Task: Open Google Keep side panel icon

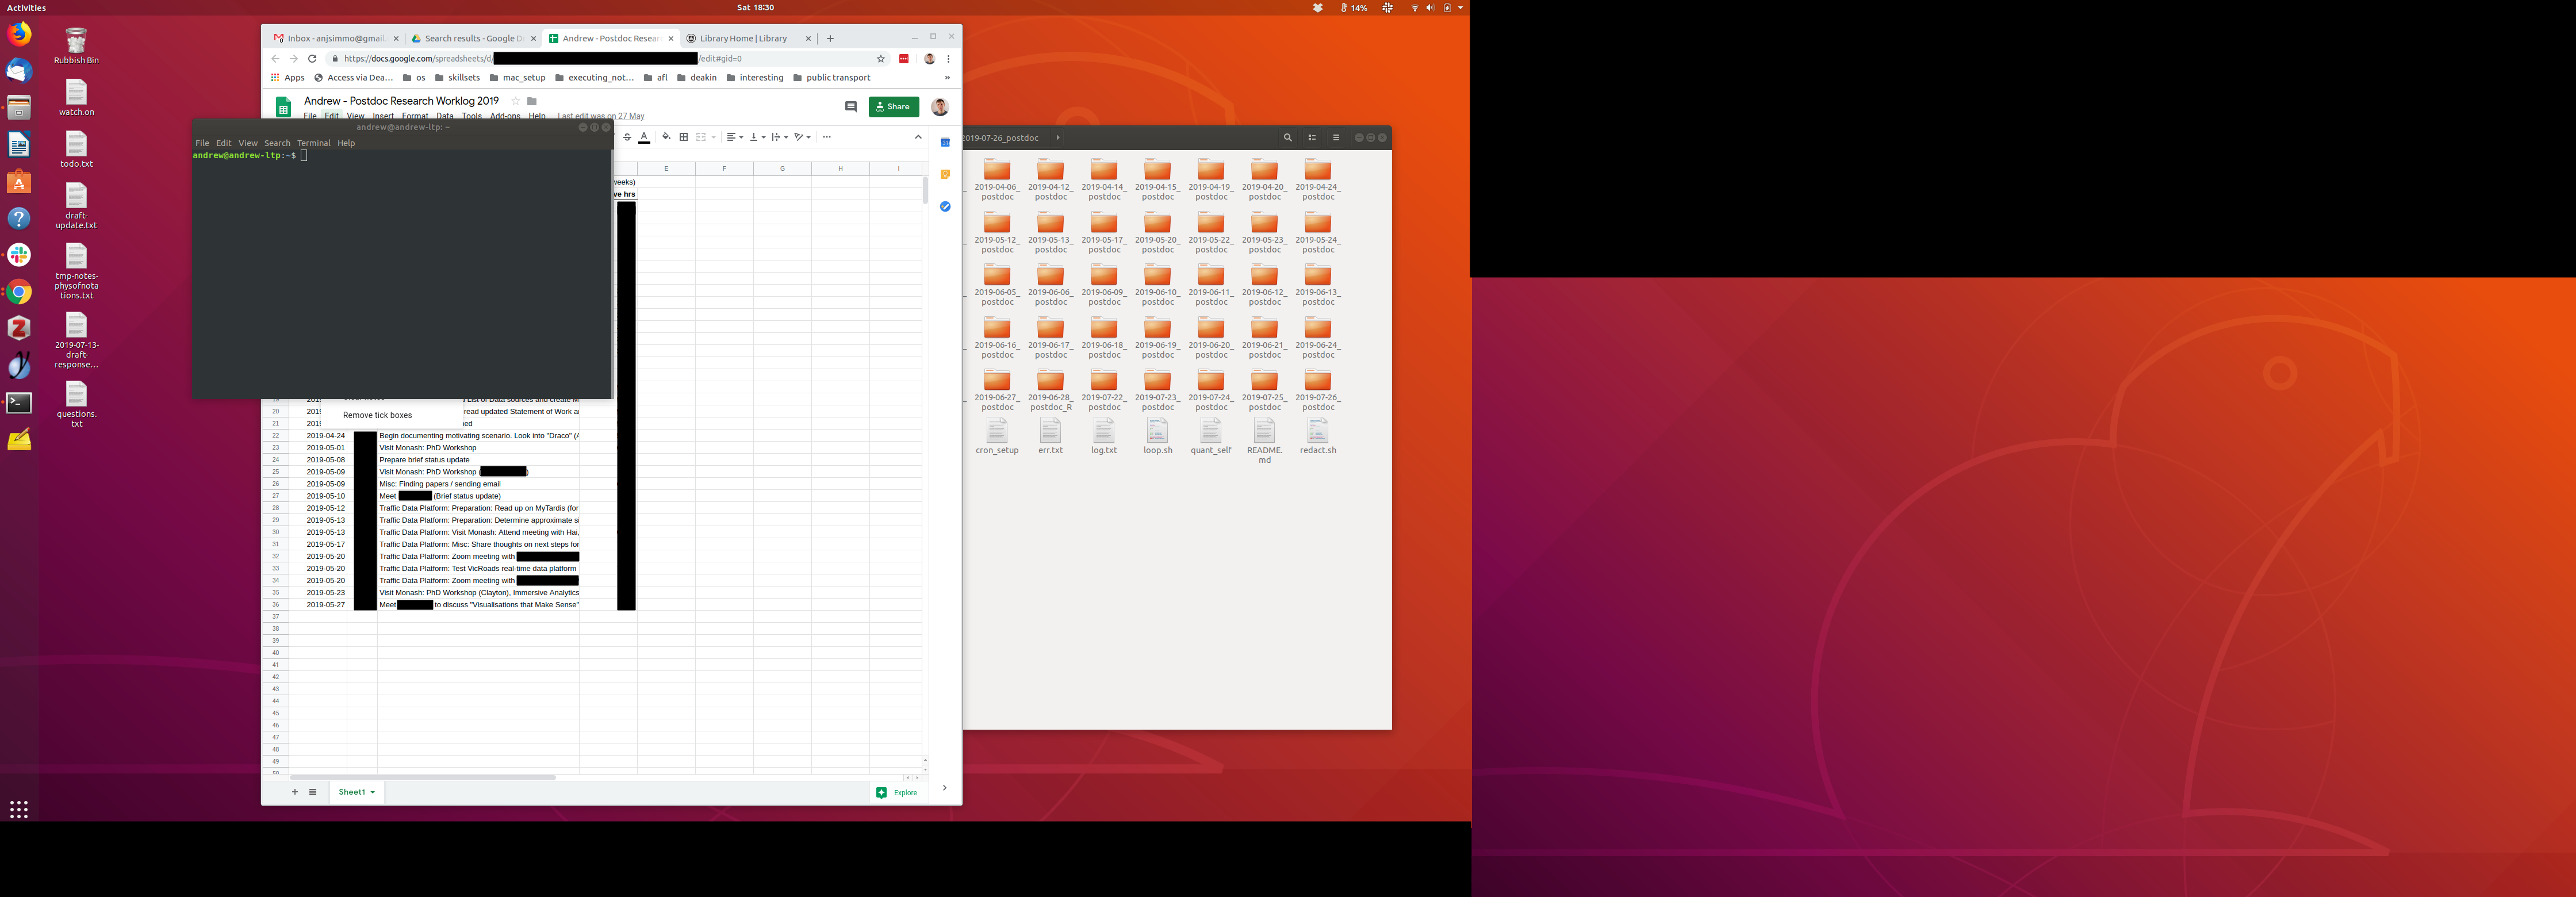Action: tap(945, 175)
